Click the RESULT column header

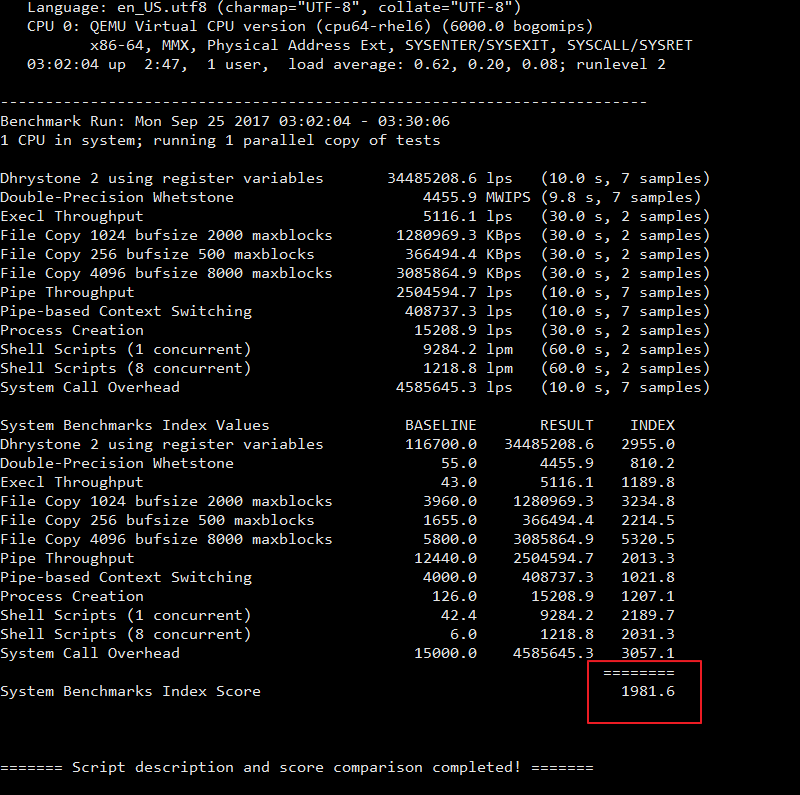tap(567, 425)
